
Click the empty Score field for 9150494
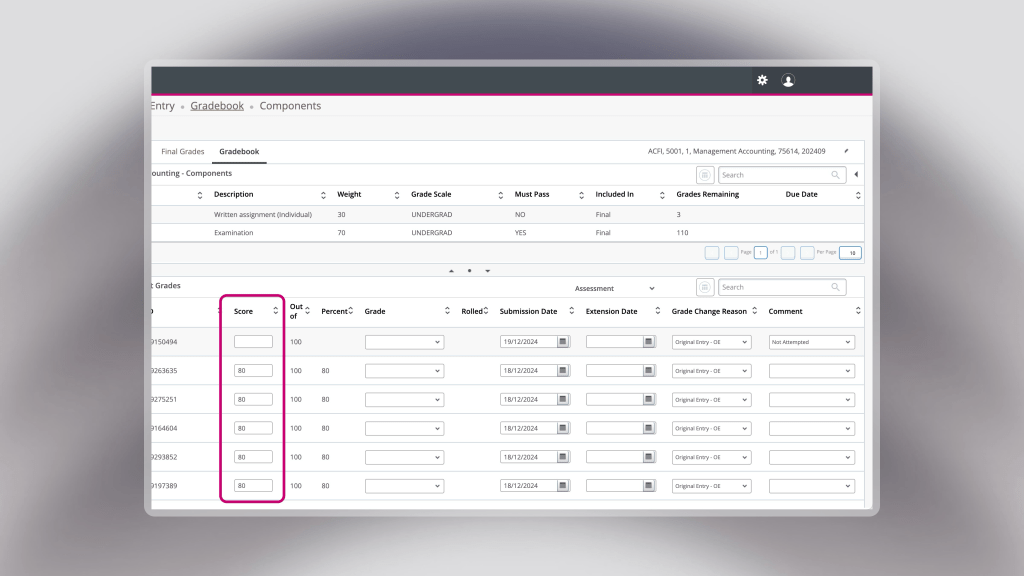(x=253, y=342)
